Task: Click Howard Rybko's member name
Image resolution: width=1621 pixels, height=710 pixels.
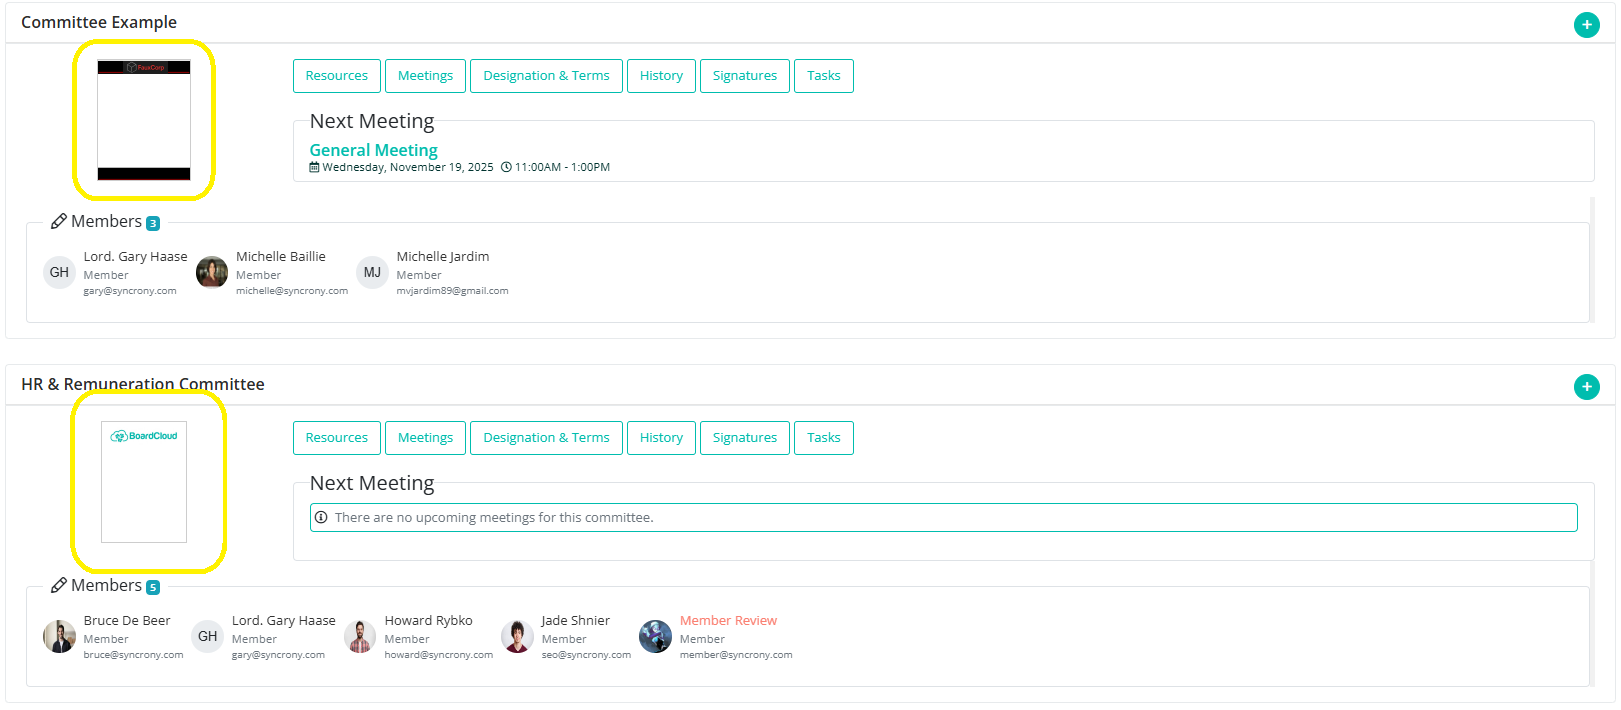Action: click(428, 621)
